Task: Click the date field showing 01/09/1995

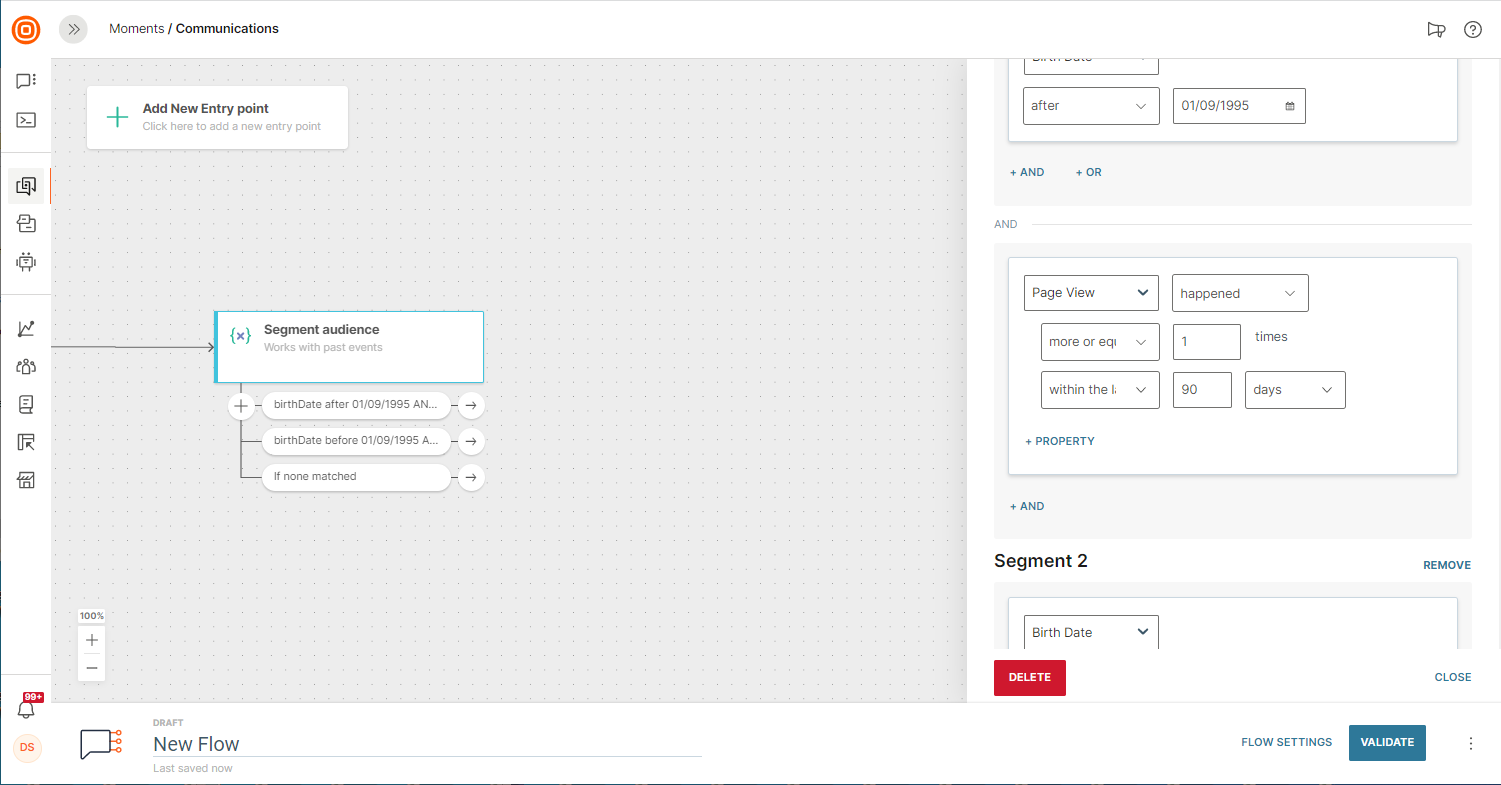Action: [1239, 106]
